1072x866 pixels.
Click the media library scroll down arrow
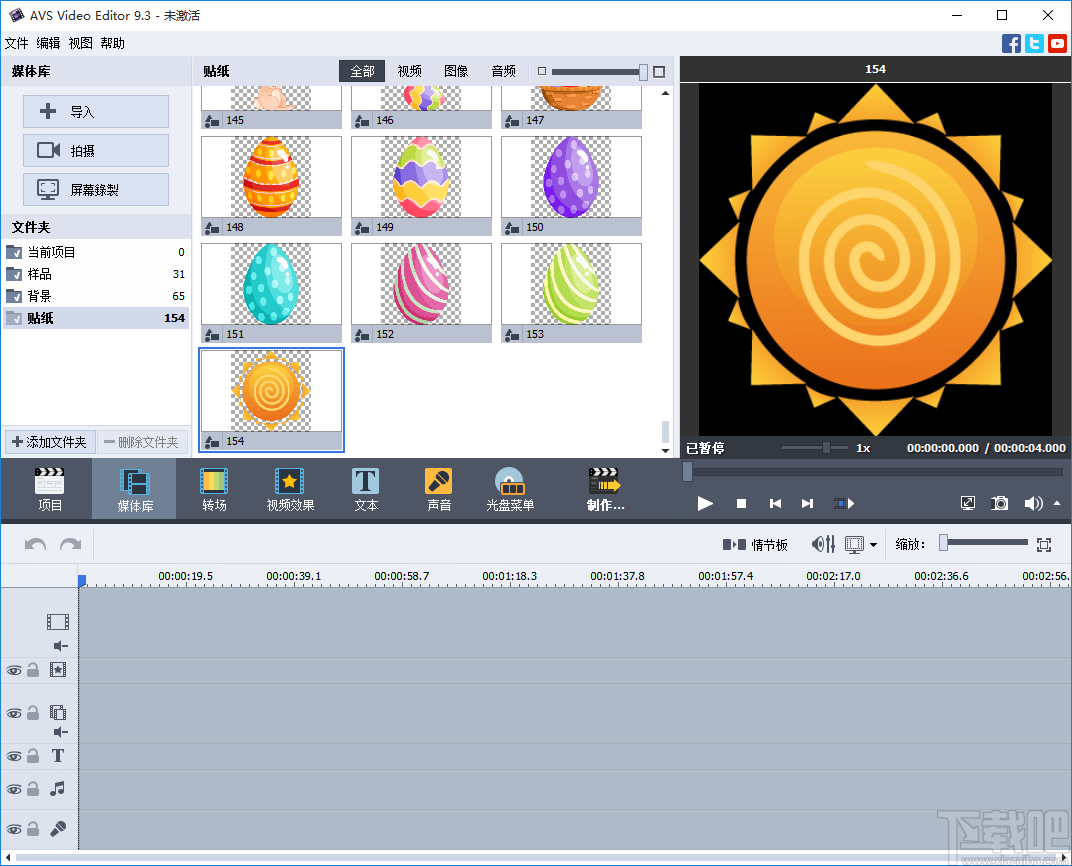(x=665, y=450)
